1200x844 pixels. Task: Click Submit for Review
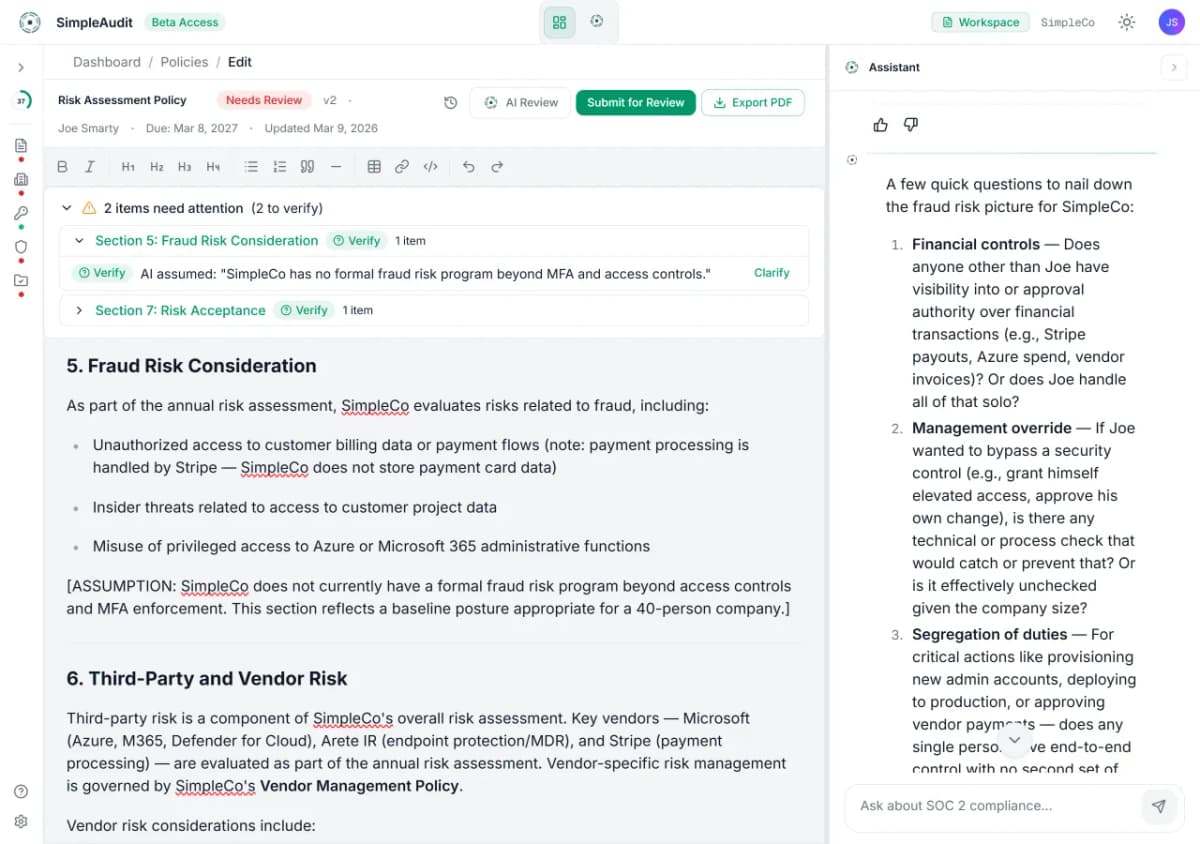[635, 102]
